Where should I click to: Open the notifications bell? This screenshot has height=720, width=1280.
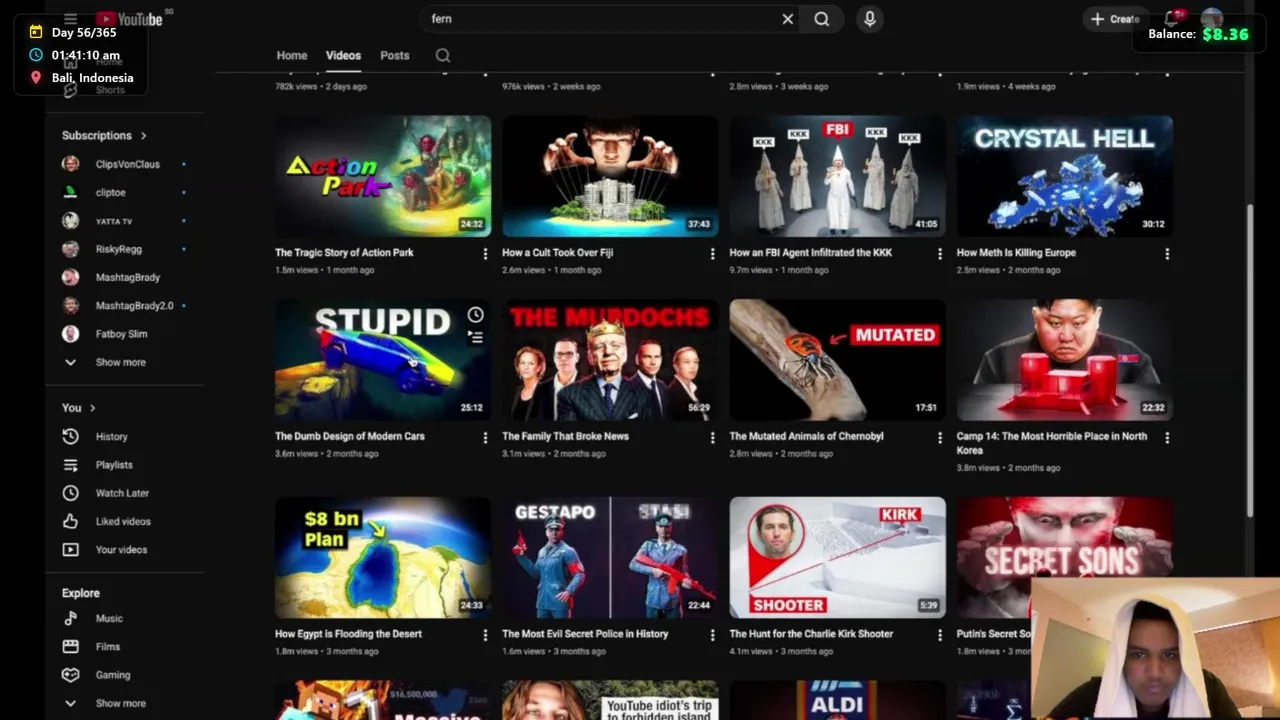(x=1171, y=19)
